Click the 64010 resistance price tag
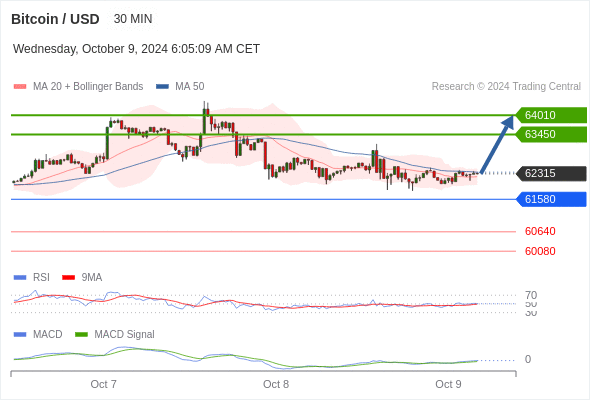 551,115
